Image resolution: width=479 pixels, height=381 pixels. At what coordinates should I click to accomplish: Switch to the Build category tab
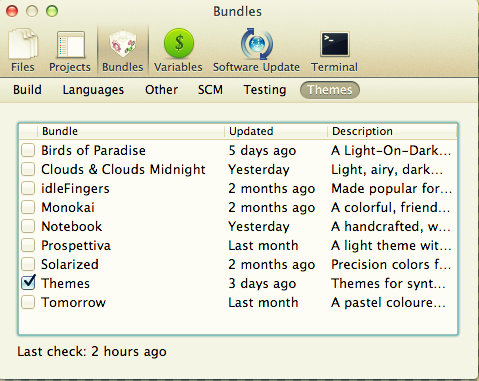pyautogui.click(x=27, y=90)
